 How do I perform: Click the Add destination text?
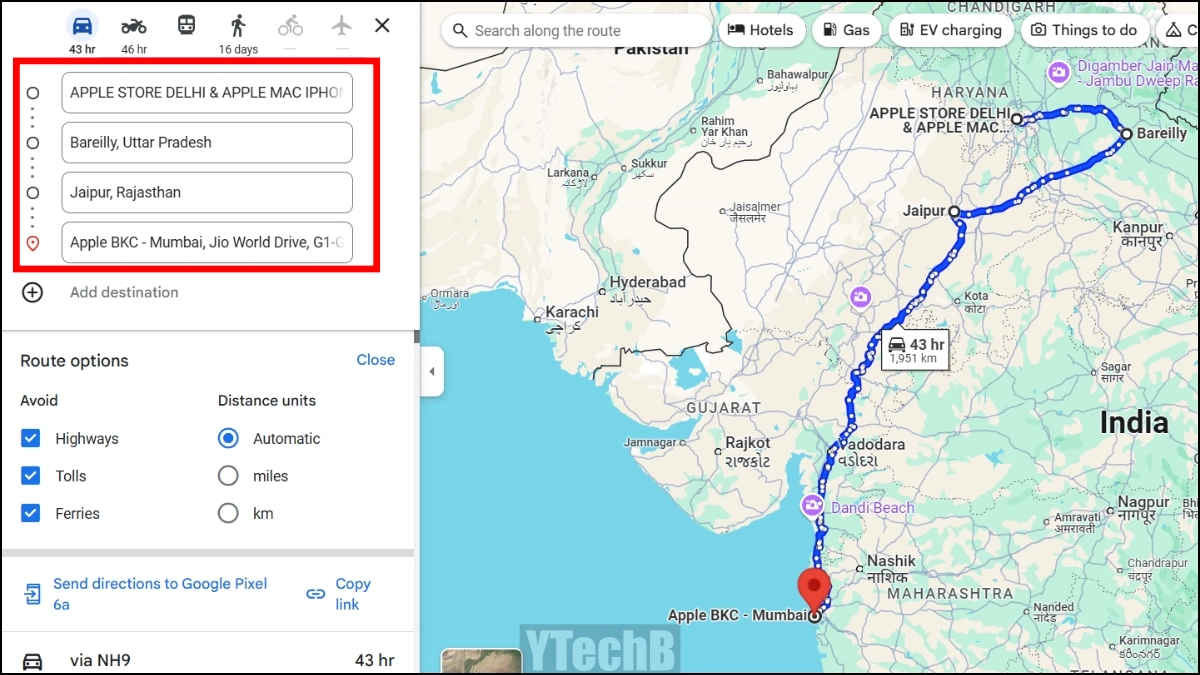(x=124, y=292)
